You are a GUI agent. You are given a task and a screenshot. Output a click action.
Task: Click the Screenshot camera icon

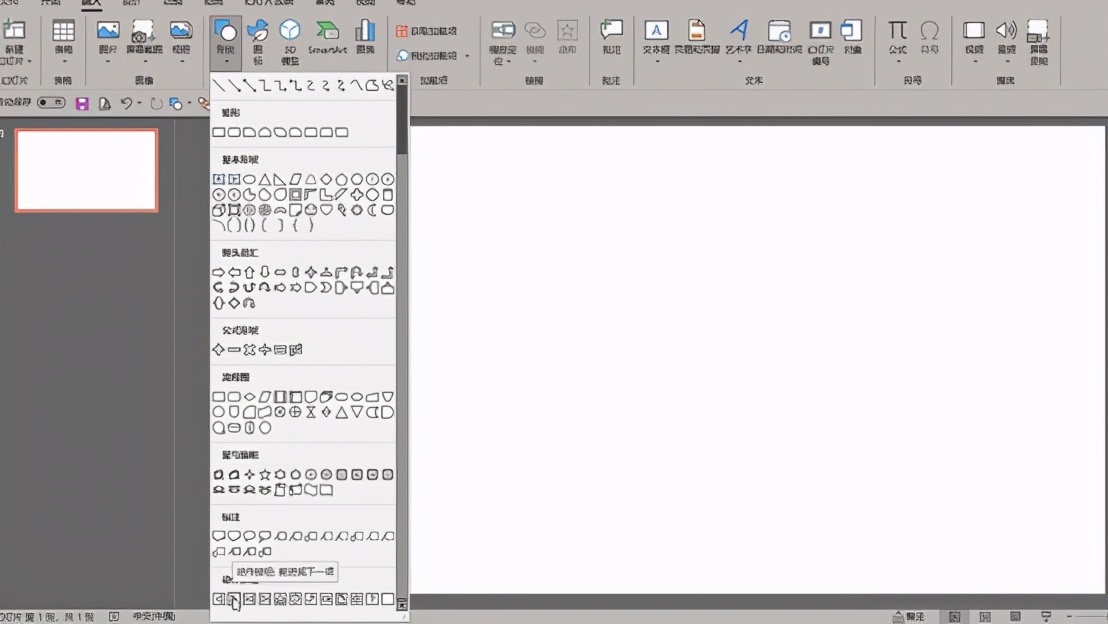(x=143, y=31)
